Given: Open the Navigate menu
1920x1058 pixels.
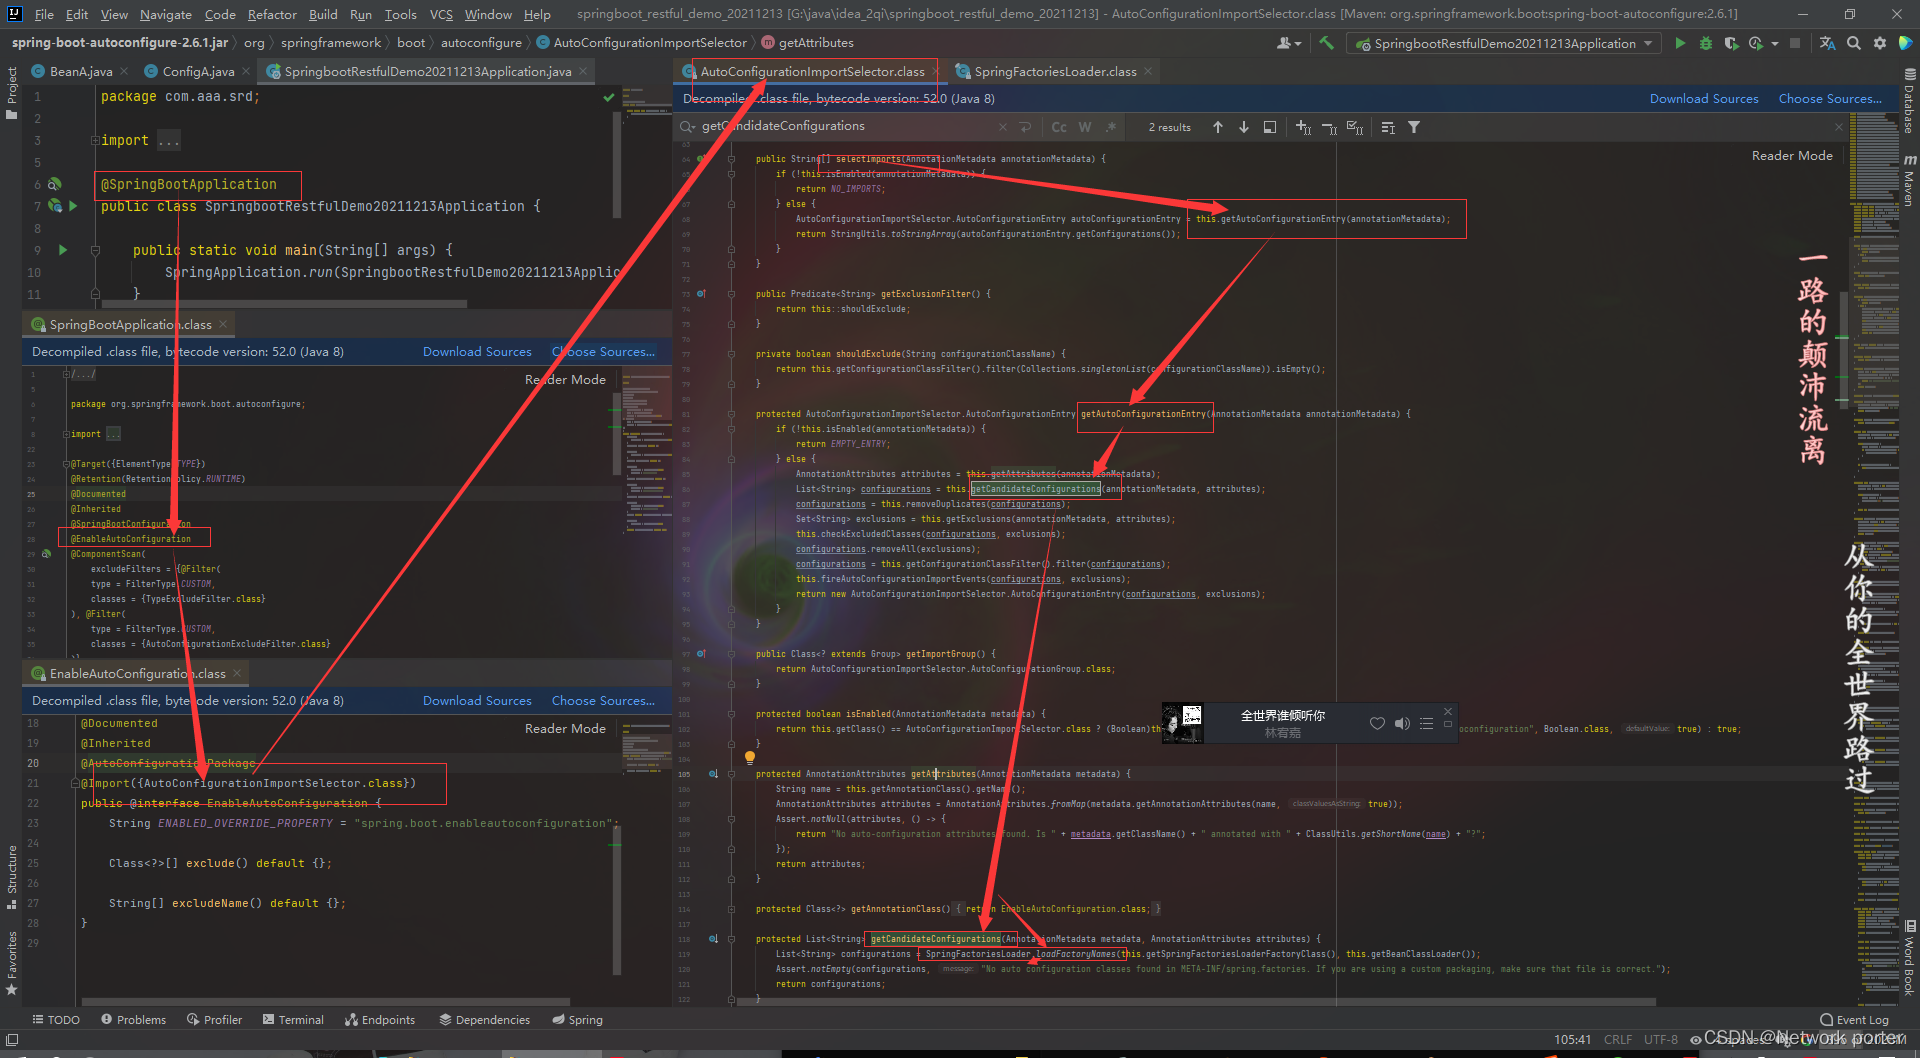Looking at the screenshot, I should point(165,14).
